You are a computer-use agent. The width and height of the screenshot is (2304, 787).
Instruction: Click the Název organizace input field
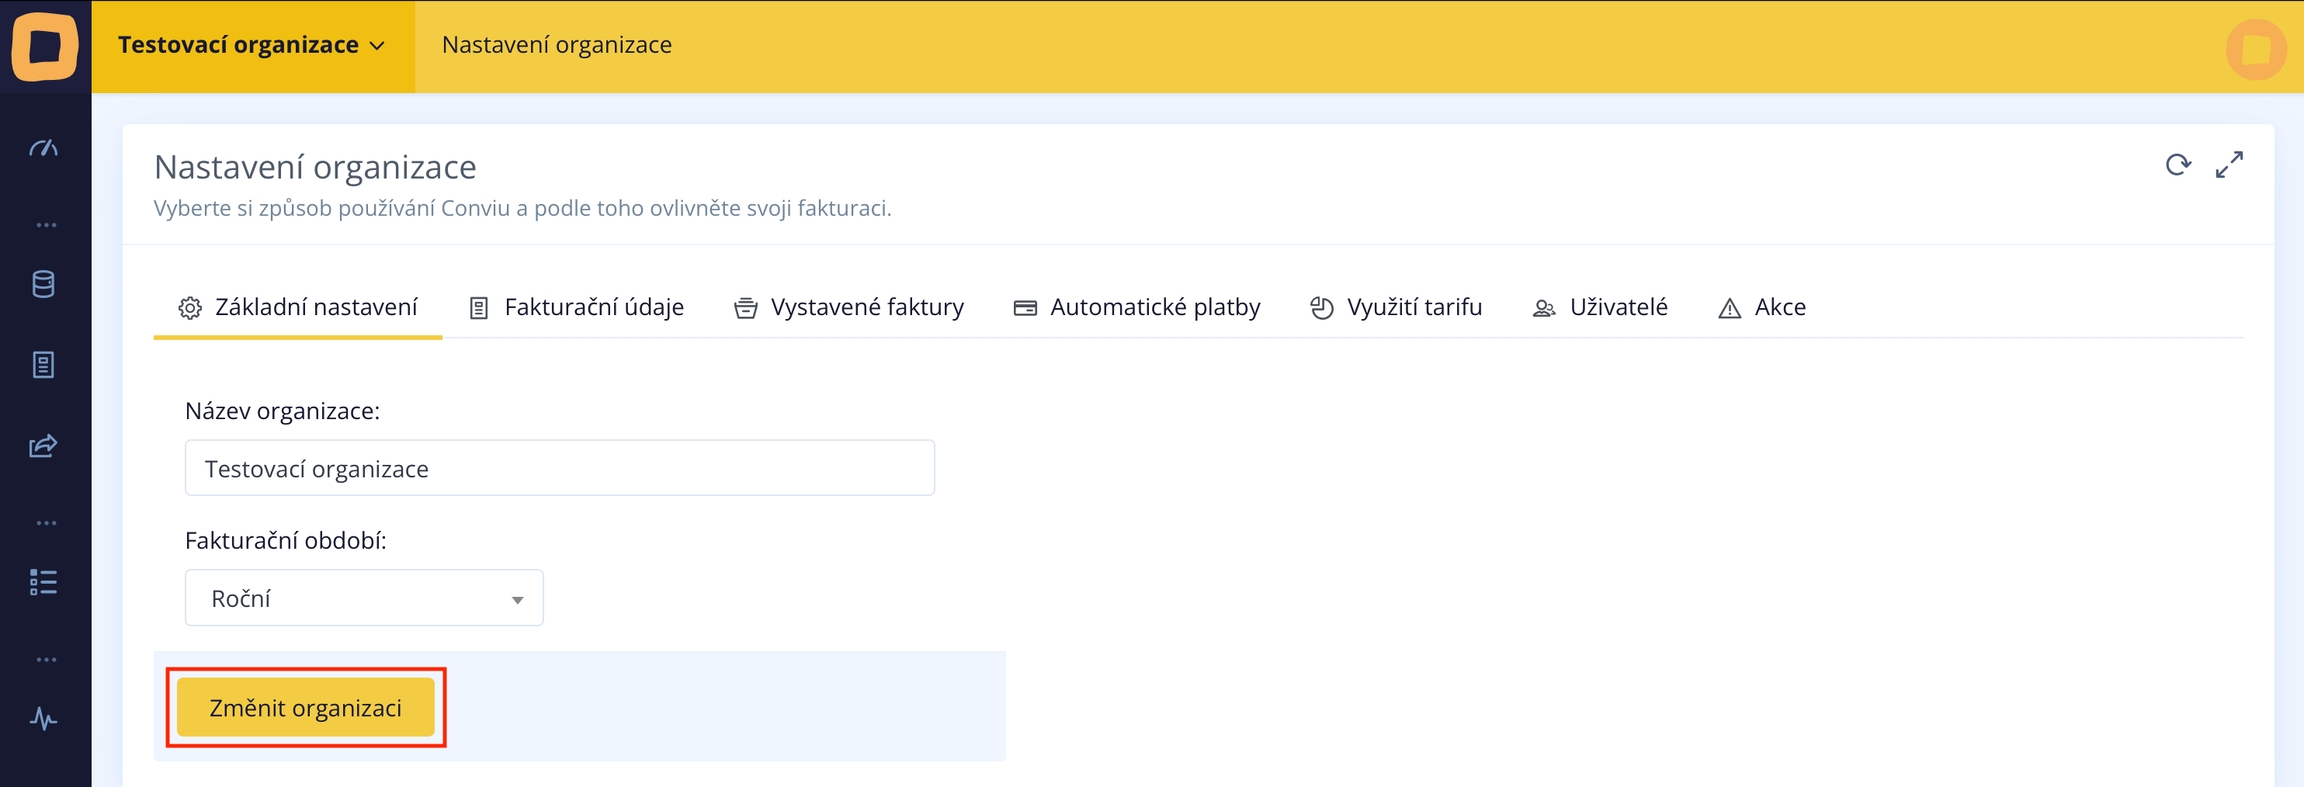[x=559, y=468]
